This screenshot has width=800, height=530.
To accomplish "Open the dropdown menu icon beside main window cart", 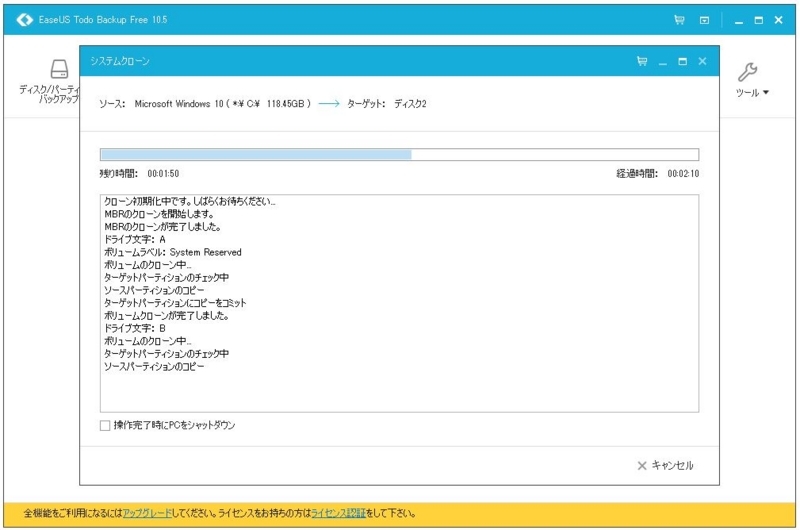I will tap(704, 20).
